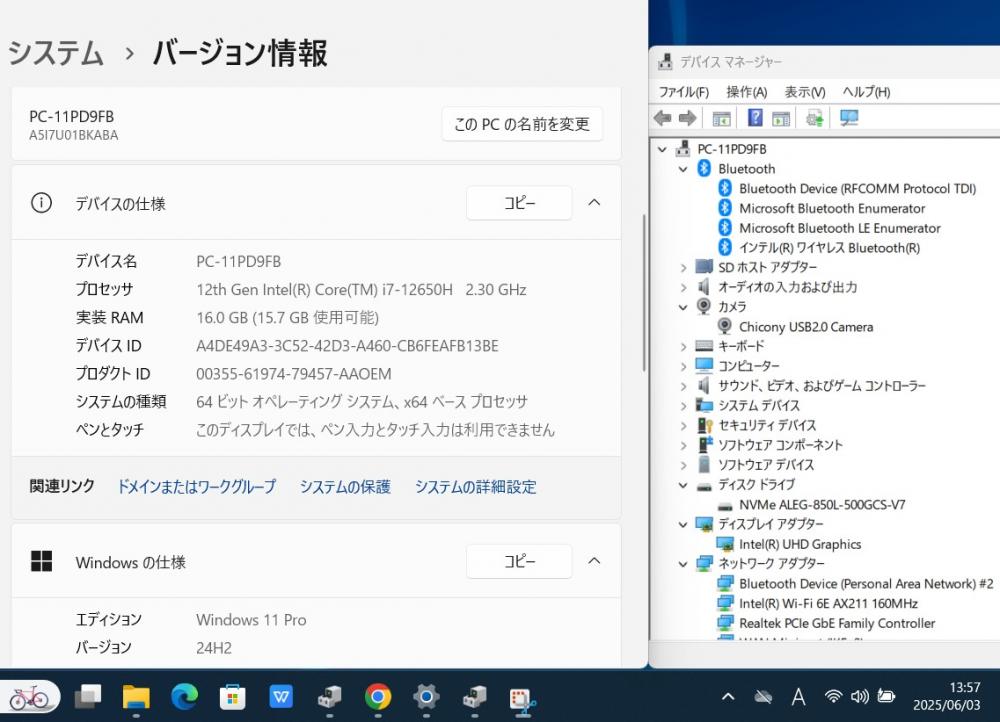Open the システムの詳細設定 link
This screenshot has height=722, width=1000.
[476, 487]
